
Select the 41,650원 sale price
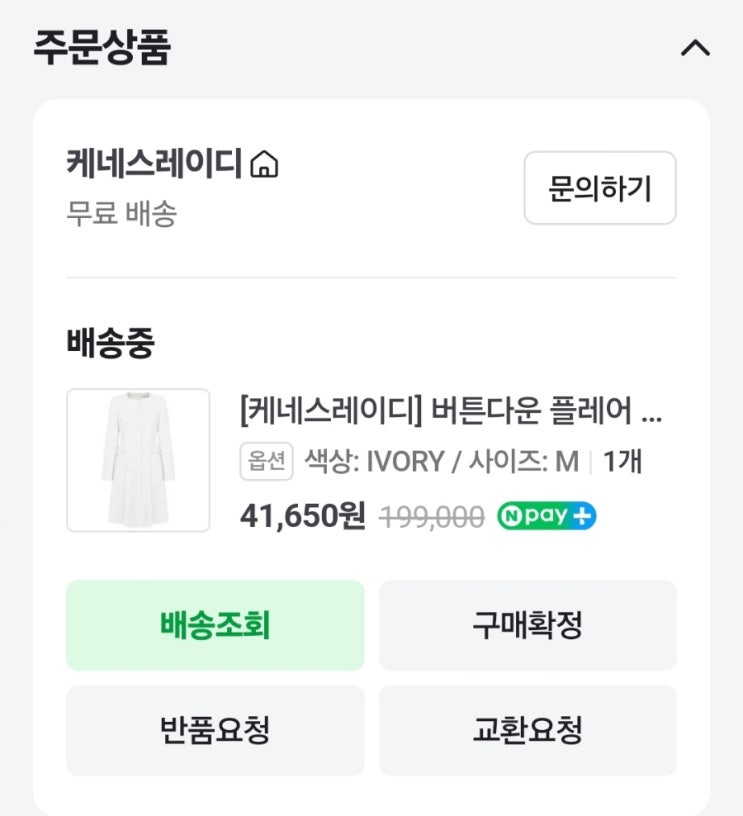(302, 516)
